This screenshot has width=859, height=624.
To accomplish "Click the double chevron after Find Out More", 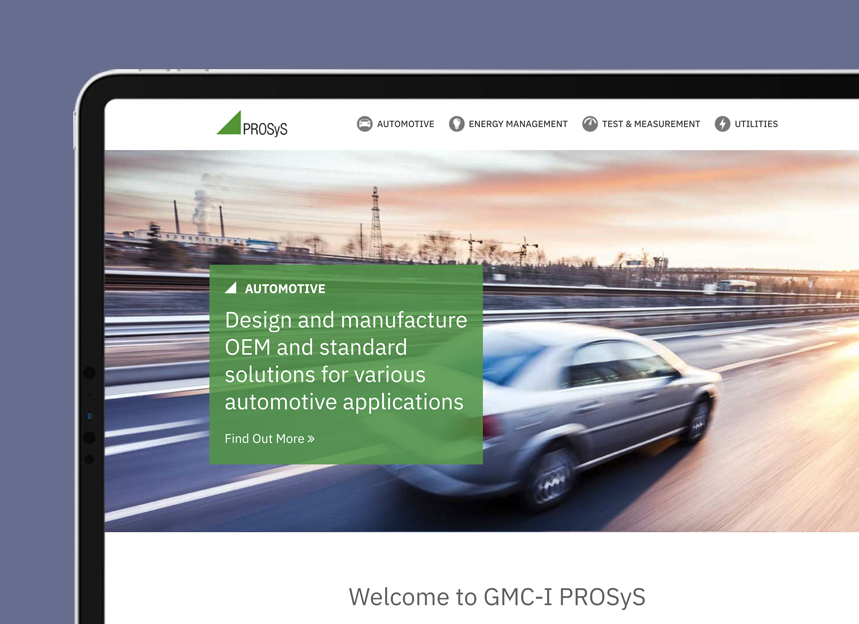I will [311, 439].
